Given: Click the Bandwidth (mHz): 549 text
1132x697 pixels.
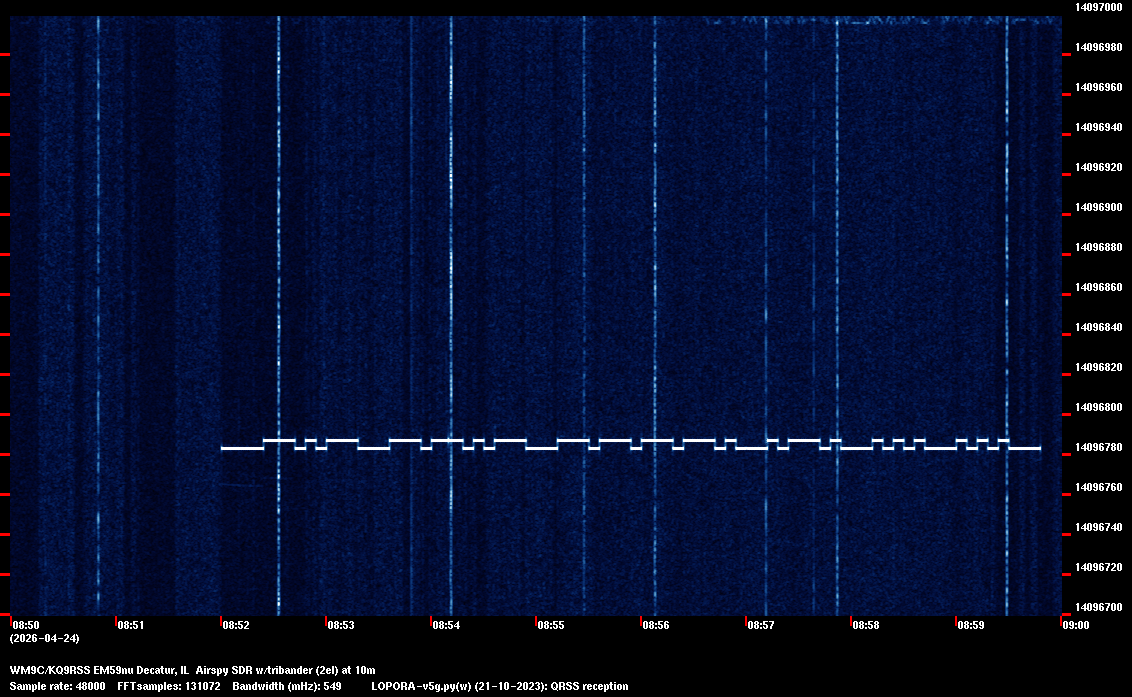Looking at the screenshot, I should [288, 686].
